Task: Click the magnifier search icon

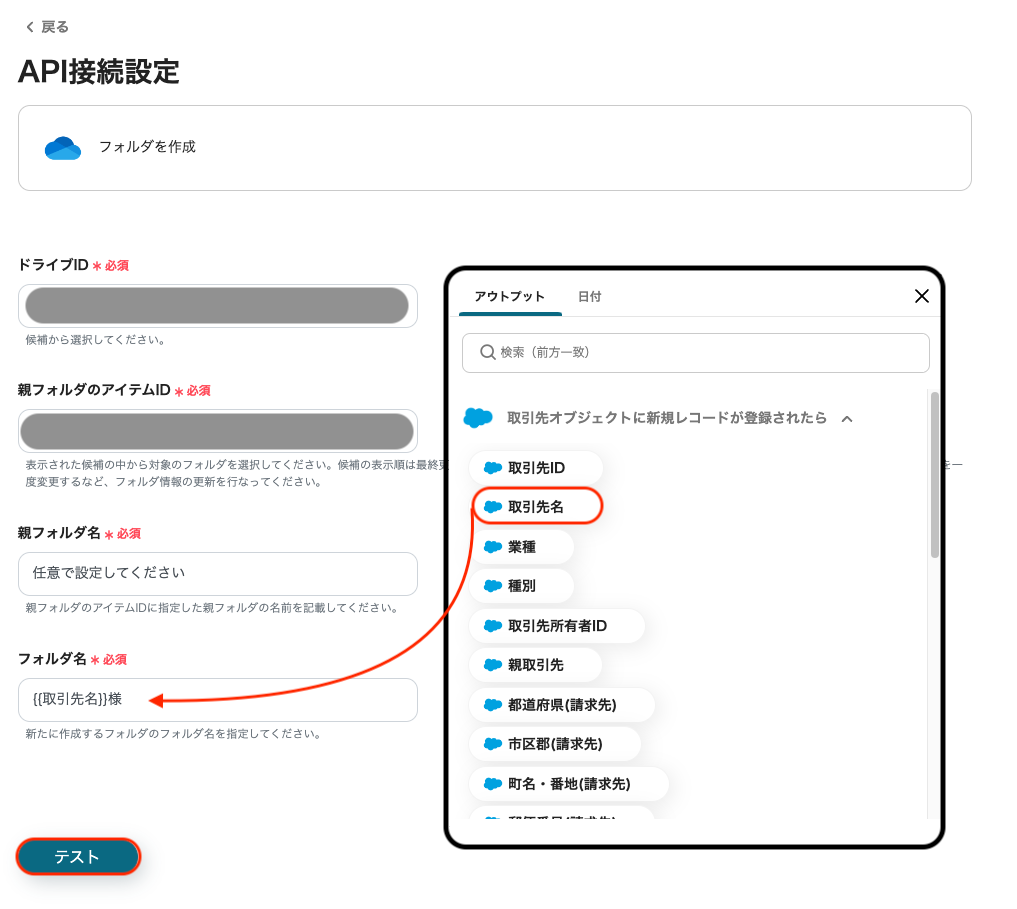Action: 487,352
